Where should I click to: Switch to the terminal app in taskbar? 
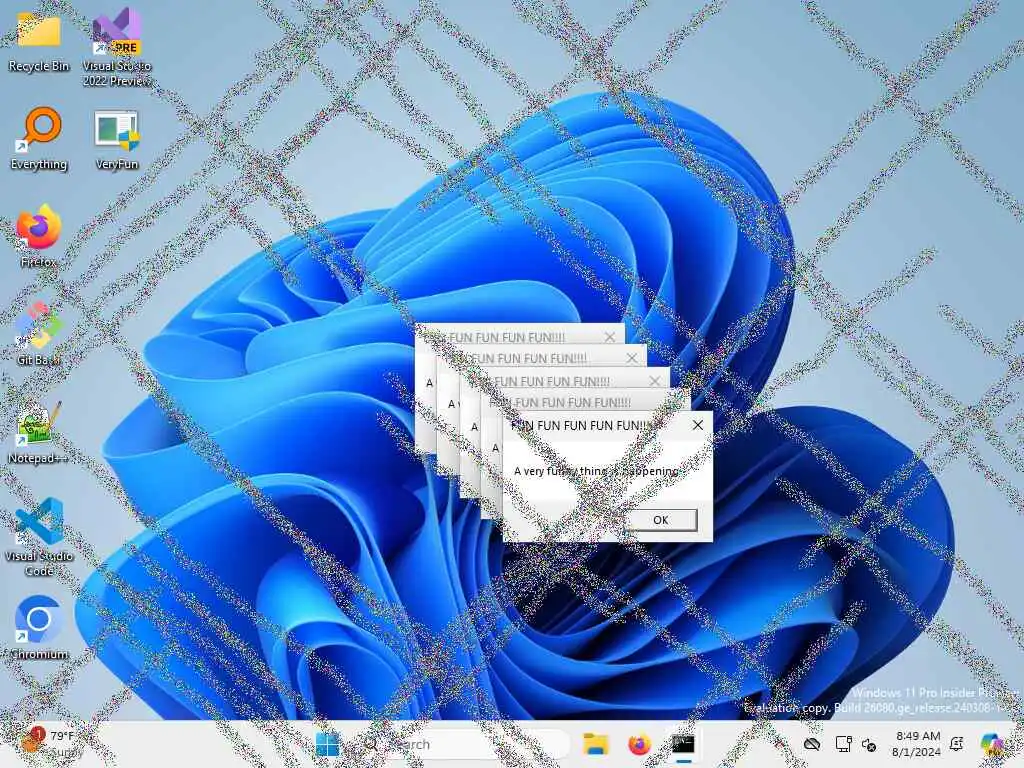[x=683, y=744]
